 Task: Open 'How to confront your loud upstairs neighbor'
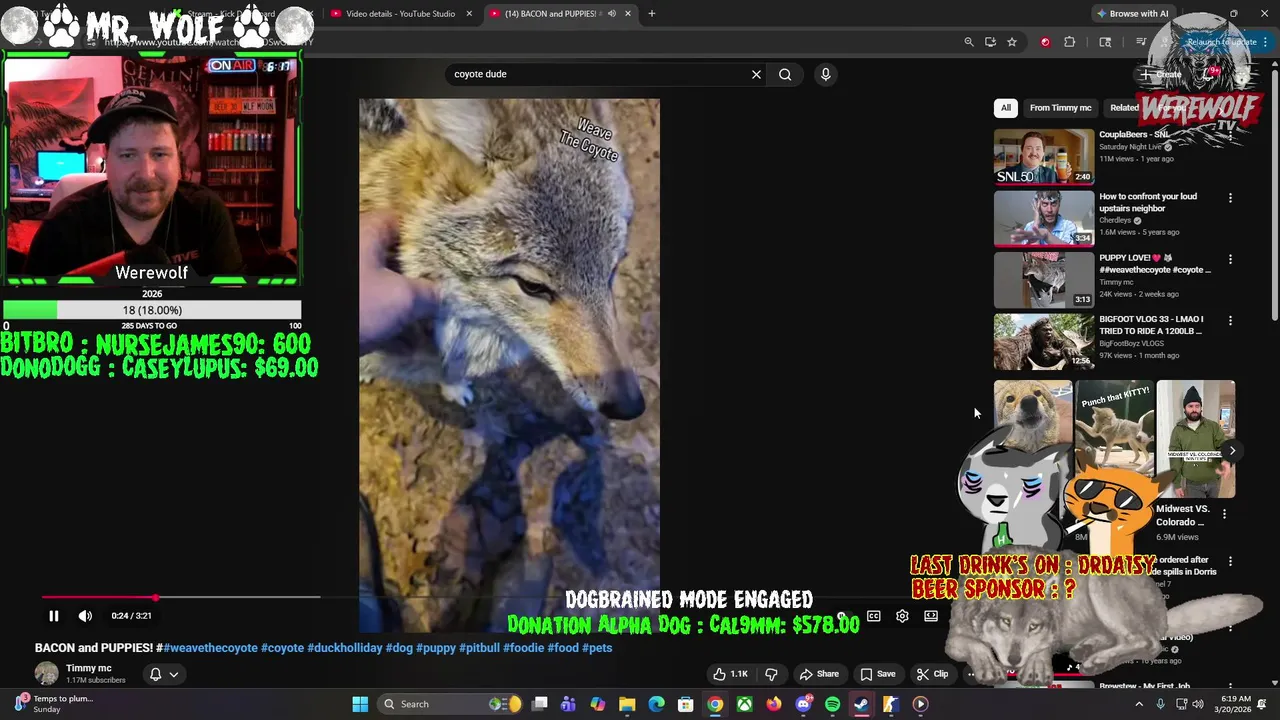1148,202
